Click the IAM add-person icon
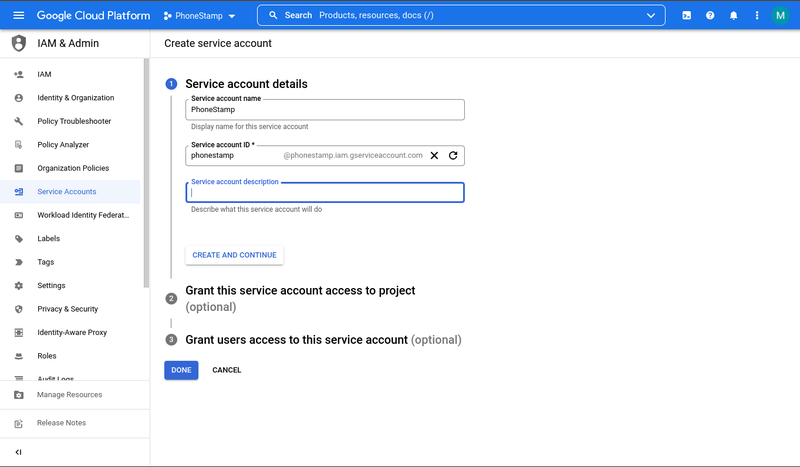The image size is (800, 467). pos(19,75)
